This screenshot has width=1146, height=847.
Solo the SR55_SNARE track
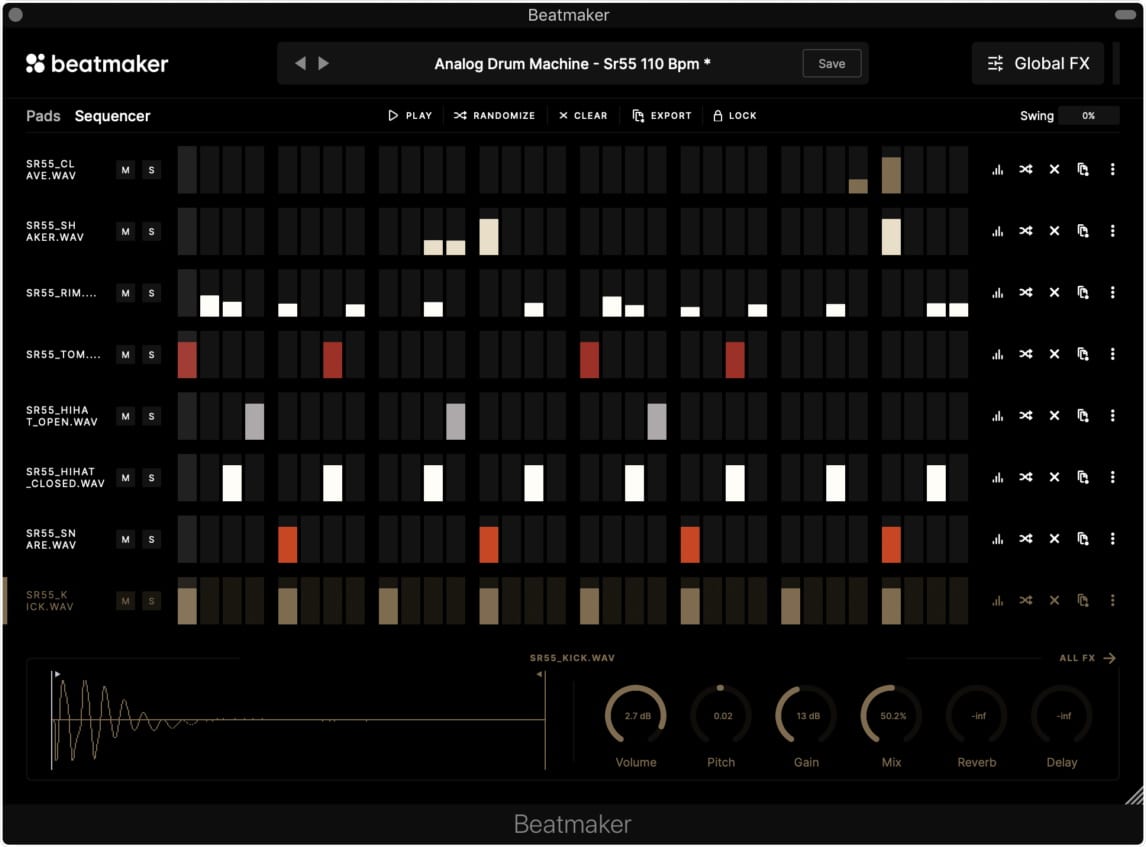tap(151, 539)
